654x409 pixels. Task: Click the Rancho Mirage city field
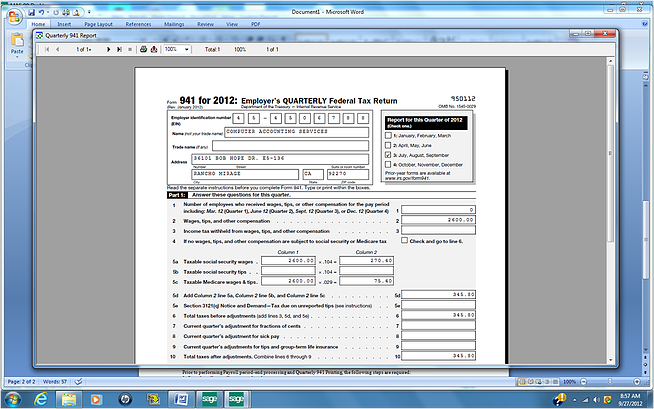(x=245, y=174)
